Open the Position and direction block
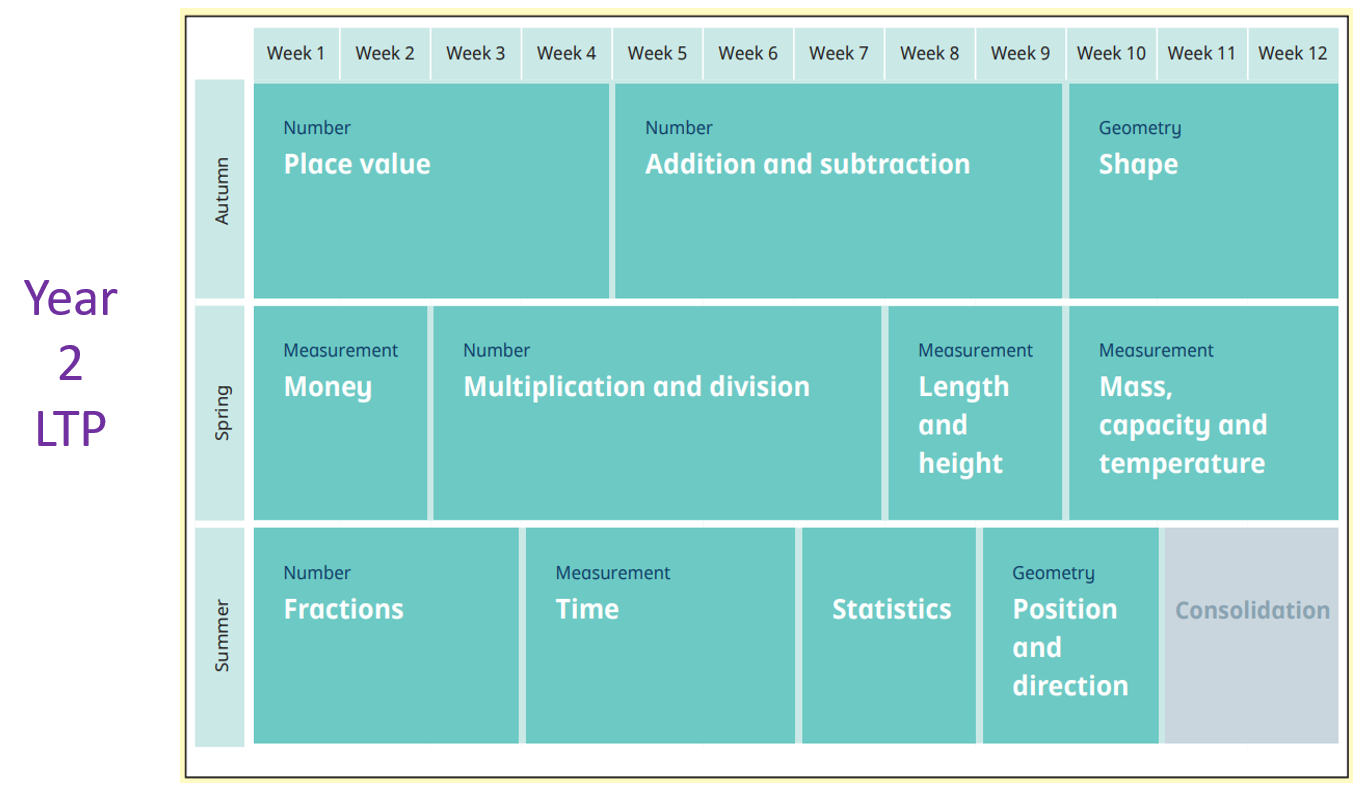Viewport: 1370px width, 793px height. 1070,636
